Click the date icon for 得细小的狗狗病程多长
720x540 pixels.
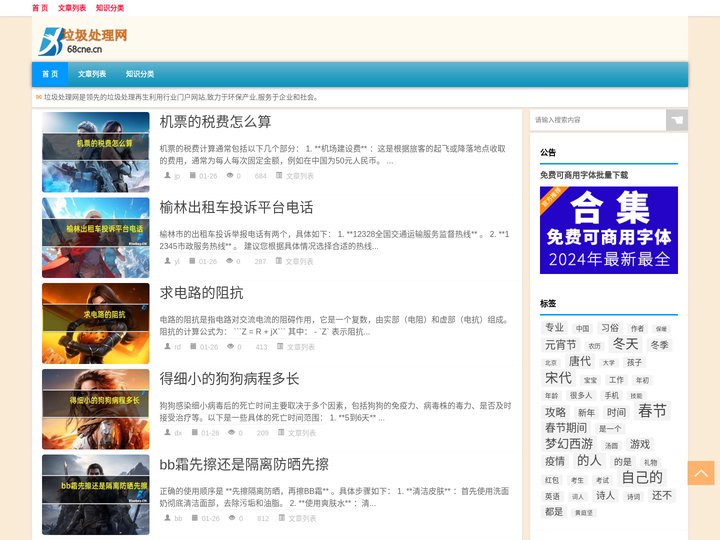[195, 433]
